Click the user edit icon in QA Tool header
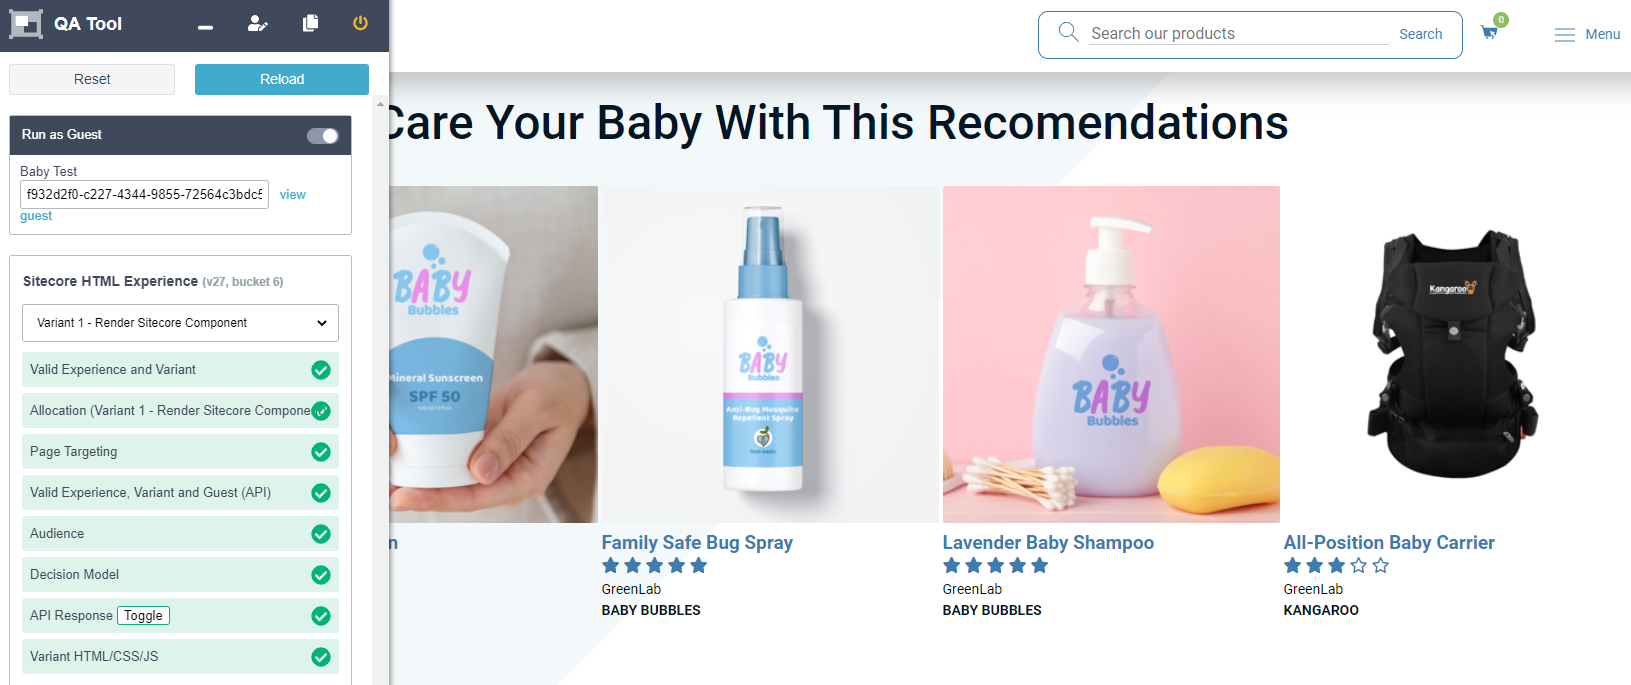Screen dimensions: 1631x685 (x=258, y=23)
